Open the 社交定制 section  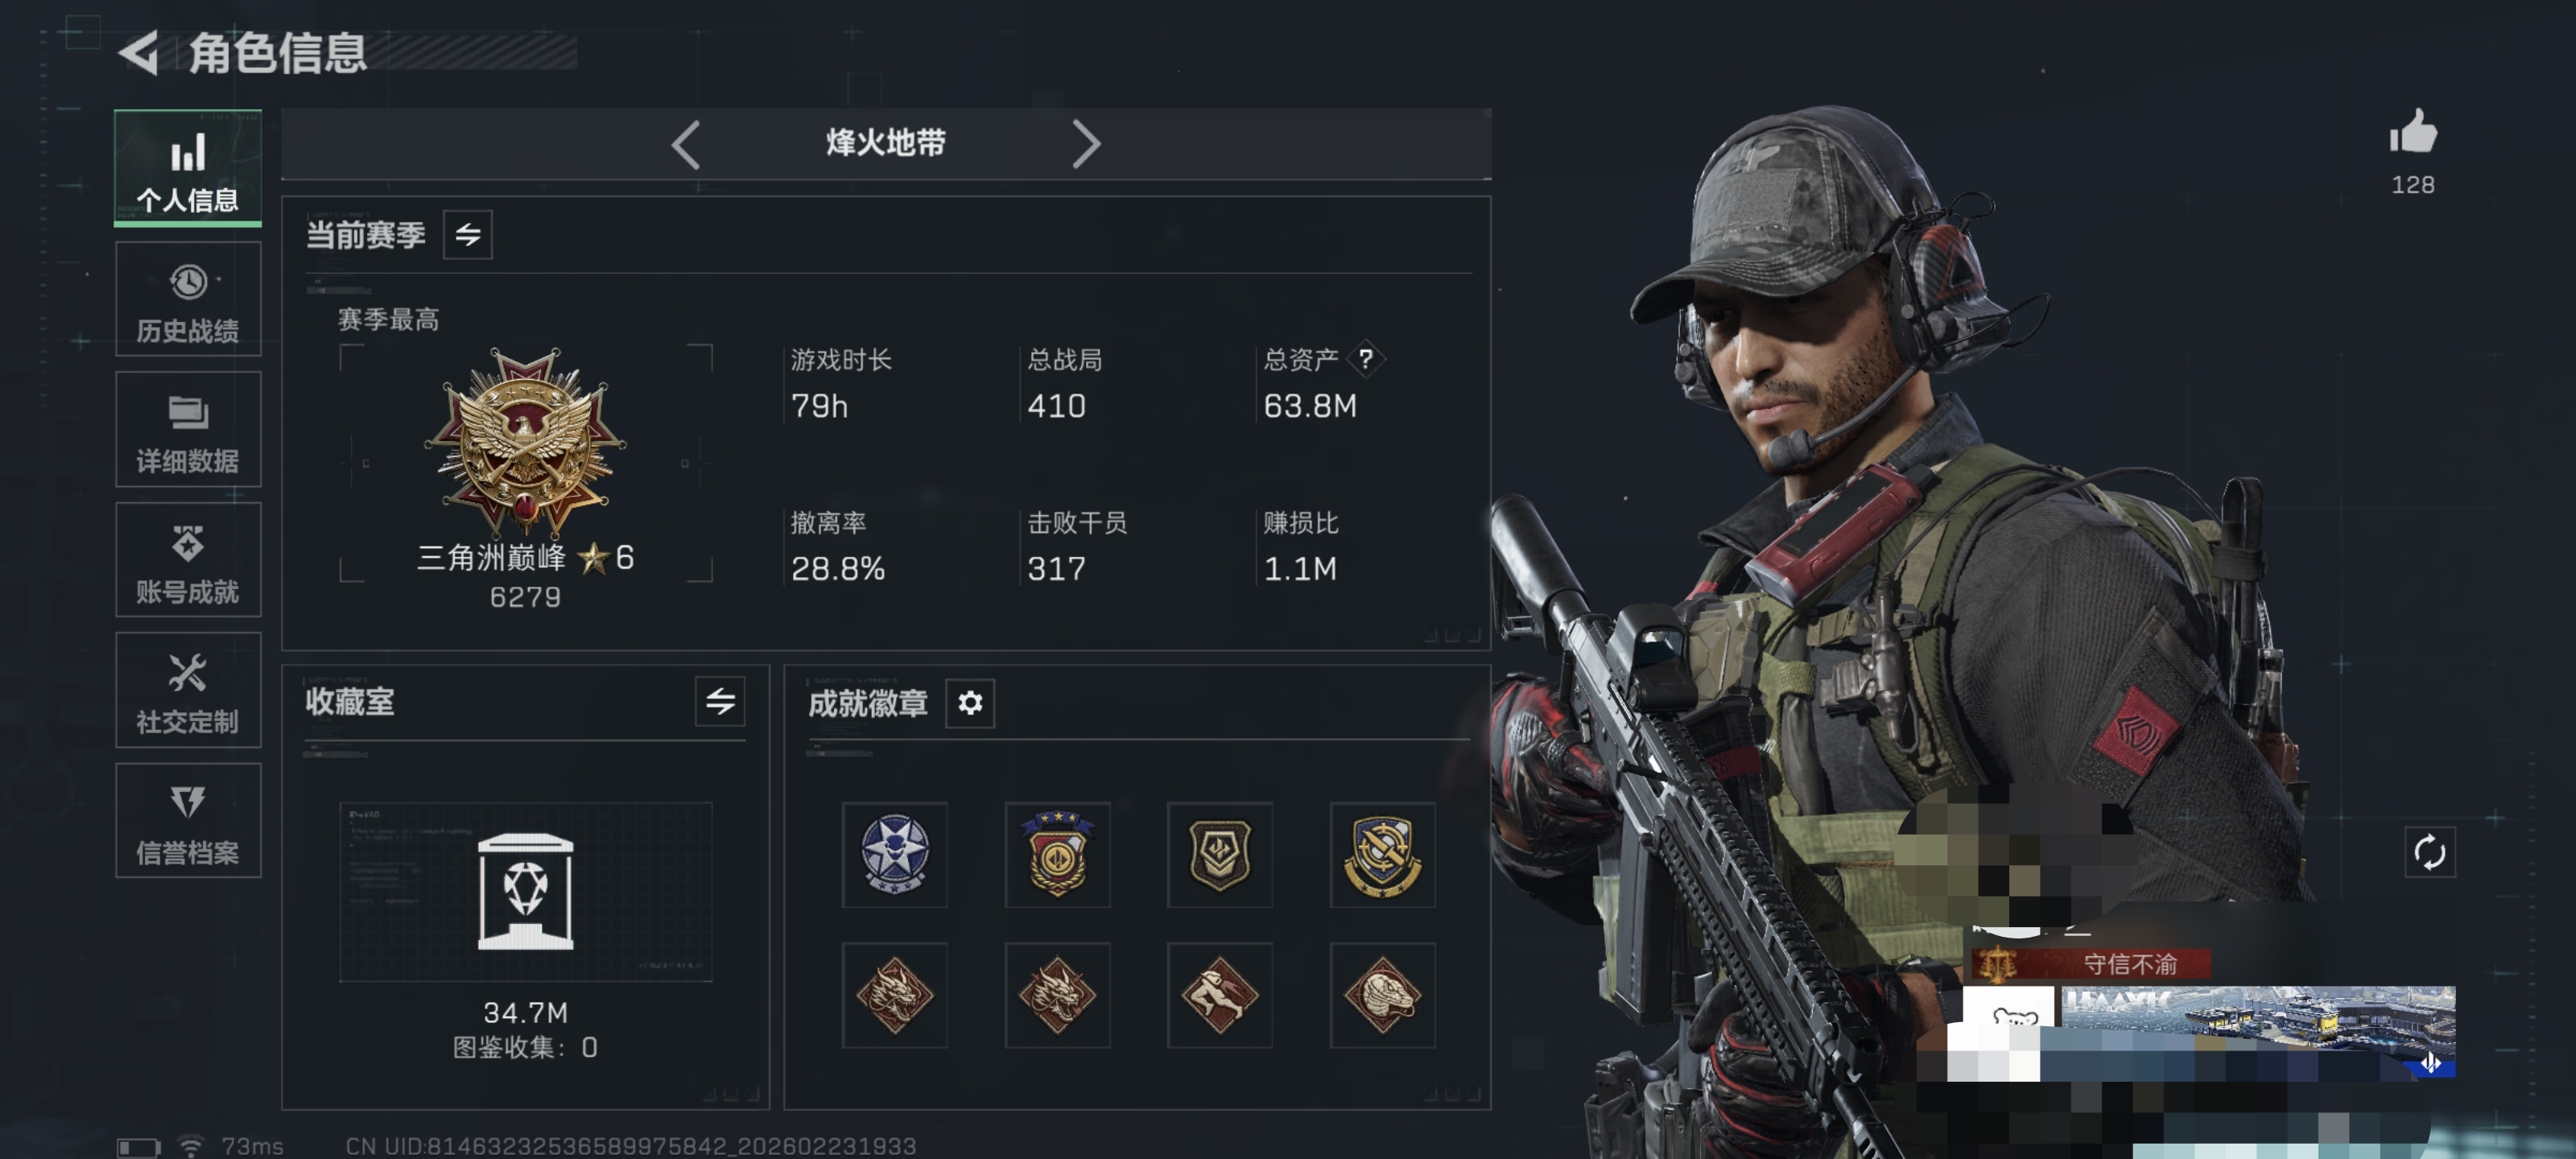pos(188,690)
